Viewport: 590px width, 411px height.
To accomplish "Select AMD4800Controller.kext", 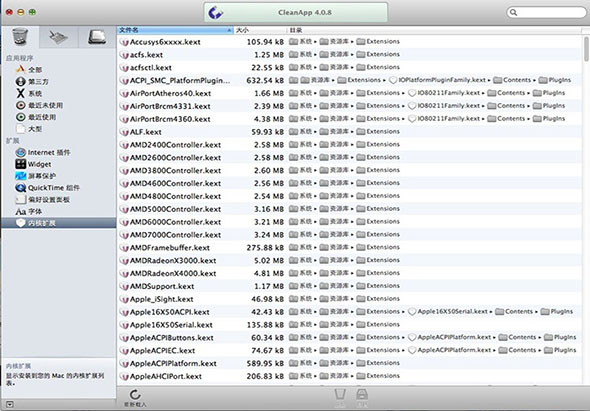I will click(175, 196).
